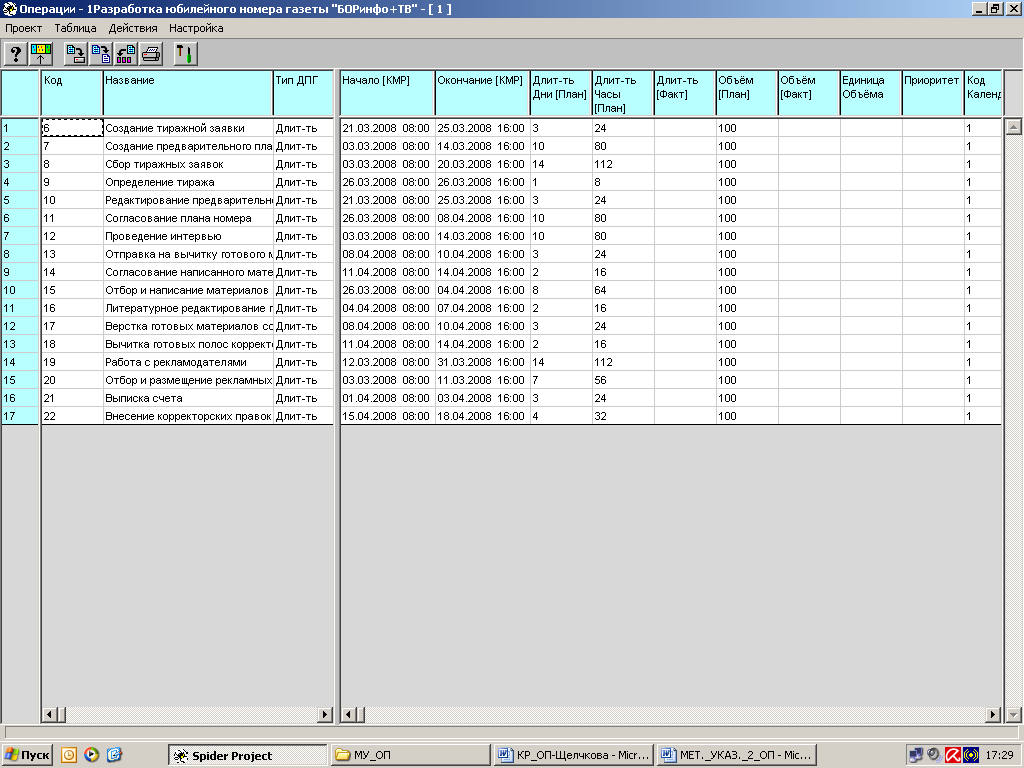Click the Окончание [КМР] column header
Viewport: 1024px width, 768px height.
coord(483,93)
